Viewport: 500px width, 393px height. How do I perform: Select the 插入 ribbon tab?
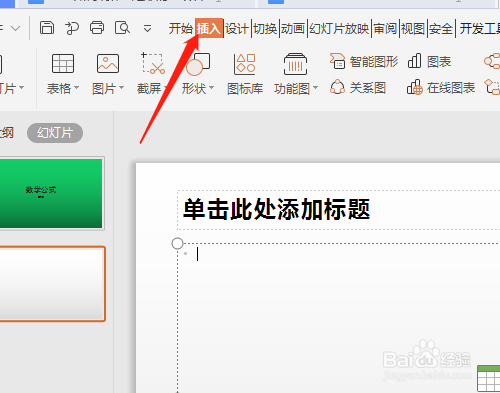[209, 28]
